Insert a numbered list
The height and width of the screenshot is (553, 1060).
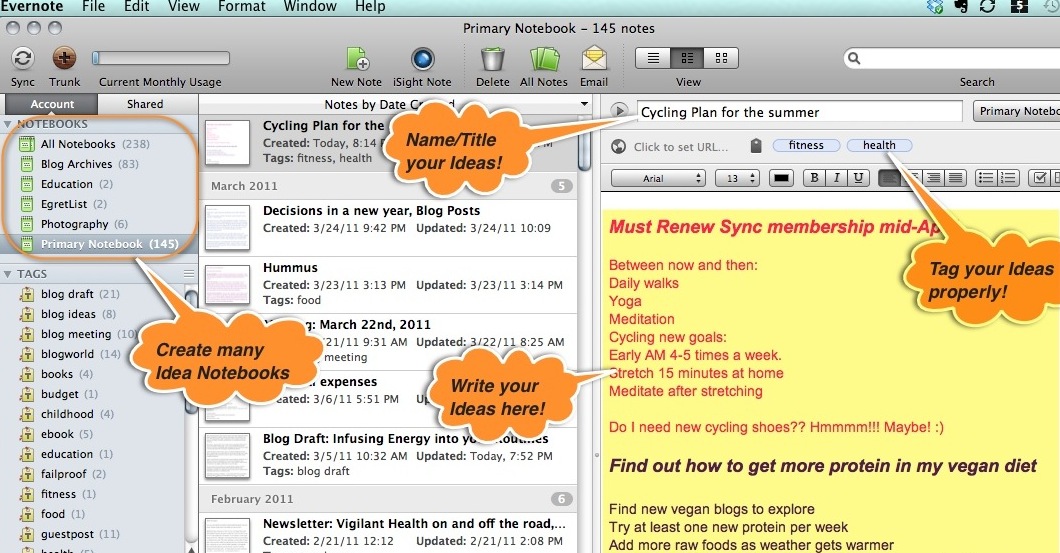pyautogui.click(x=1008, y=178)
